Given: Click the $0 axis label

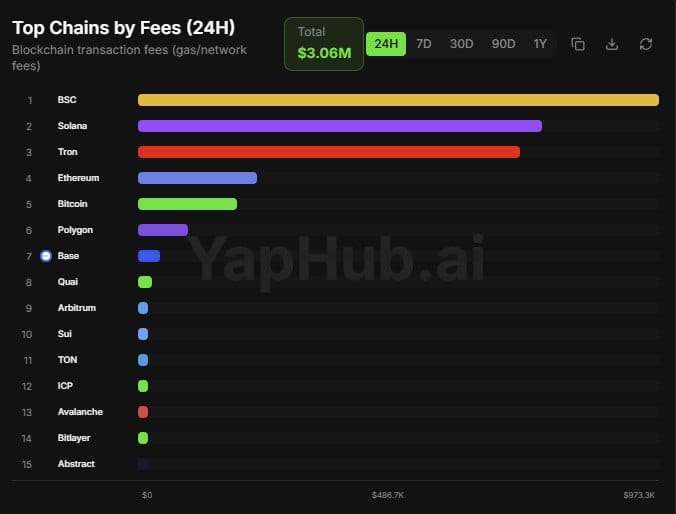Looking at the screenshot, I should [147, 495].
